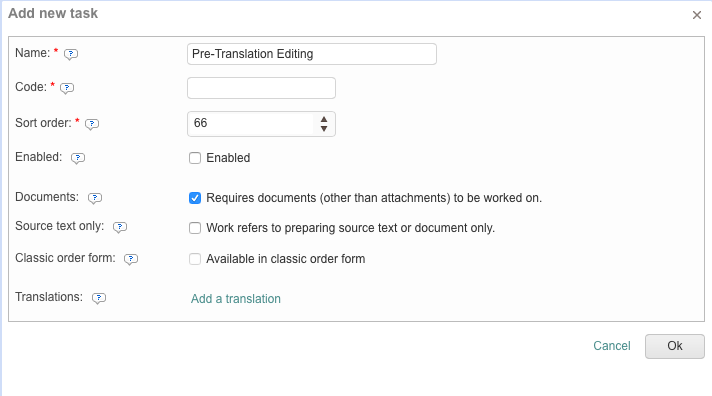Open help bubble next to Name label
The width and height of the screenshot is (712, 396).
71,54
